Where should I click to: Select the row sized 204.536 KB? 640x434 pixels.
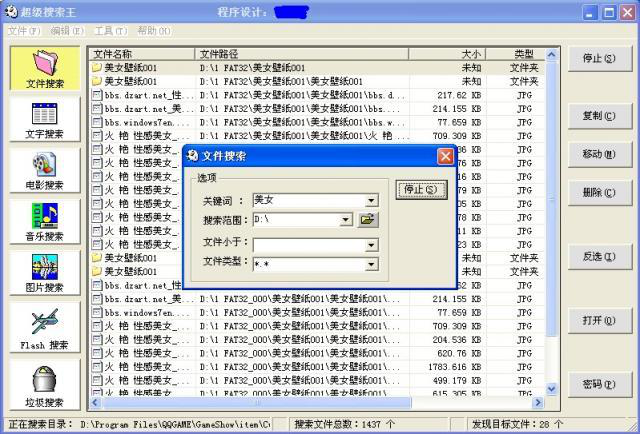point(317,340)
